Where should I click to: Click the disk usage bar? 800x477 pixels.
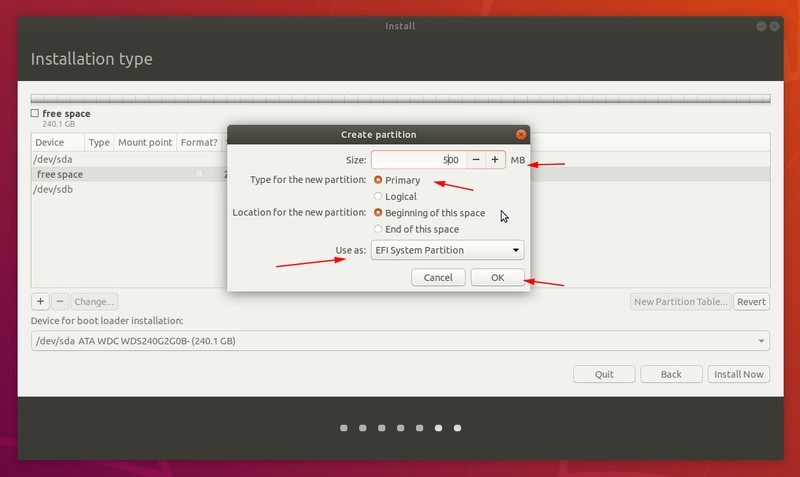(x=400, y=99)
